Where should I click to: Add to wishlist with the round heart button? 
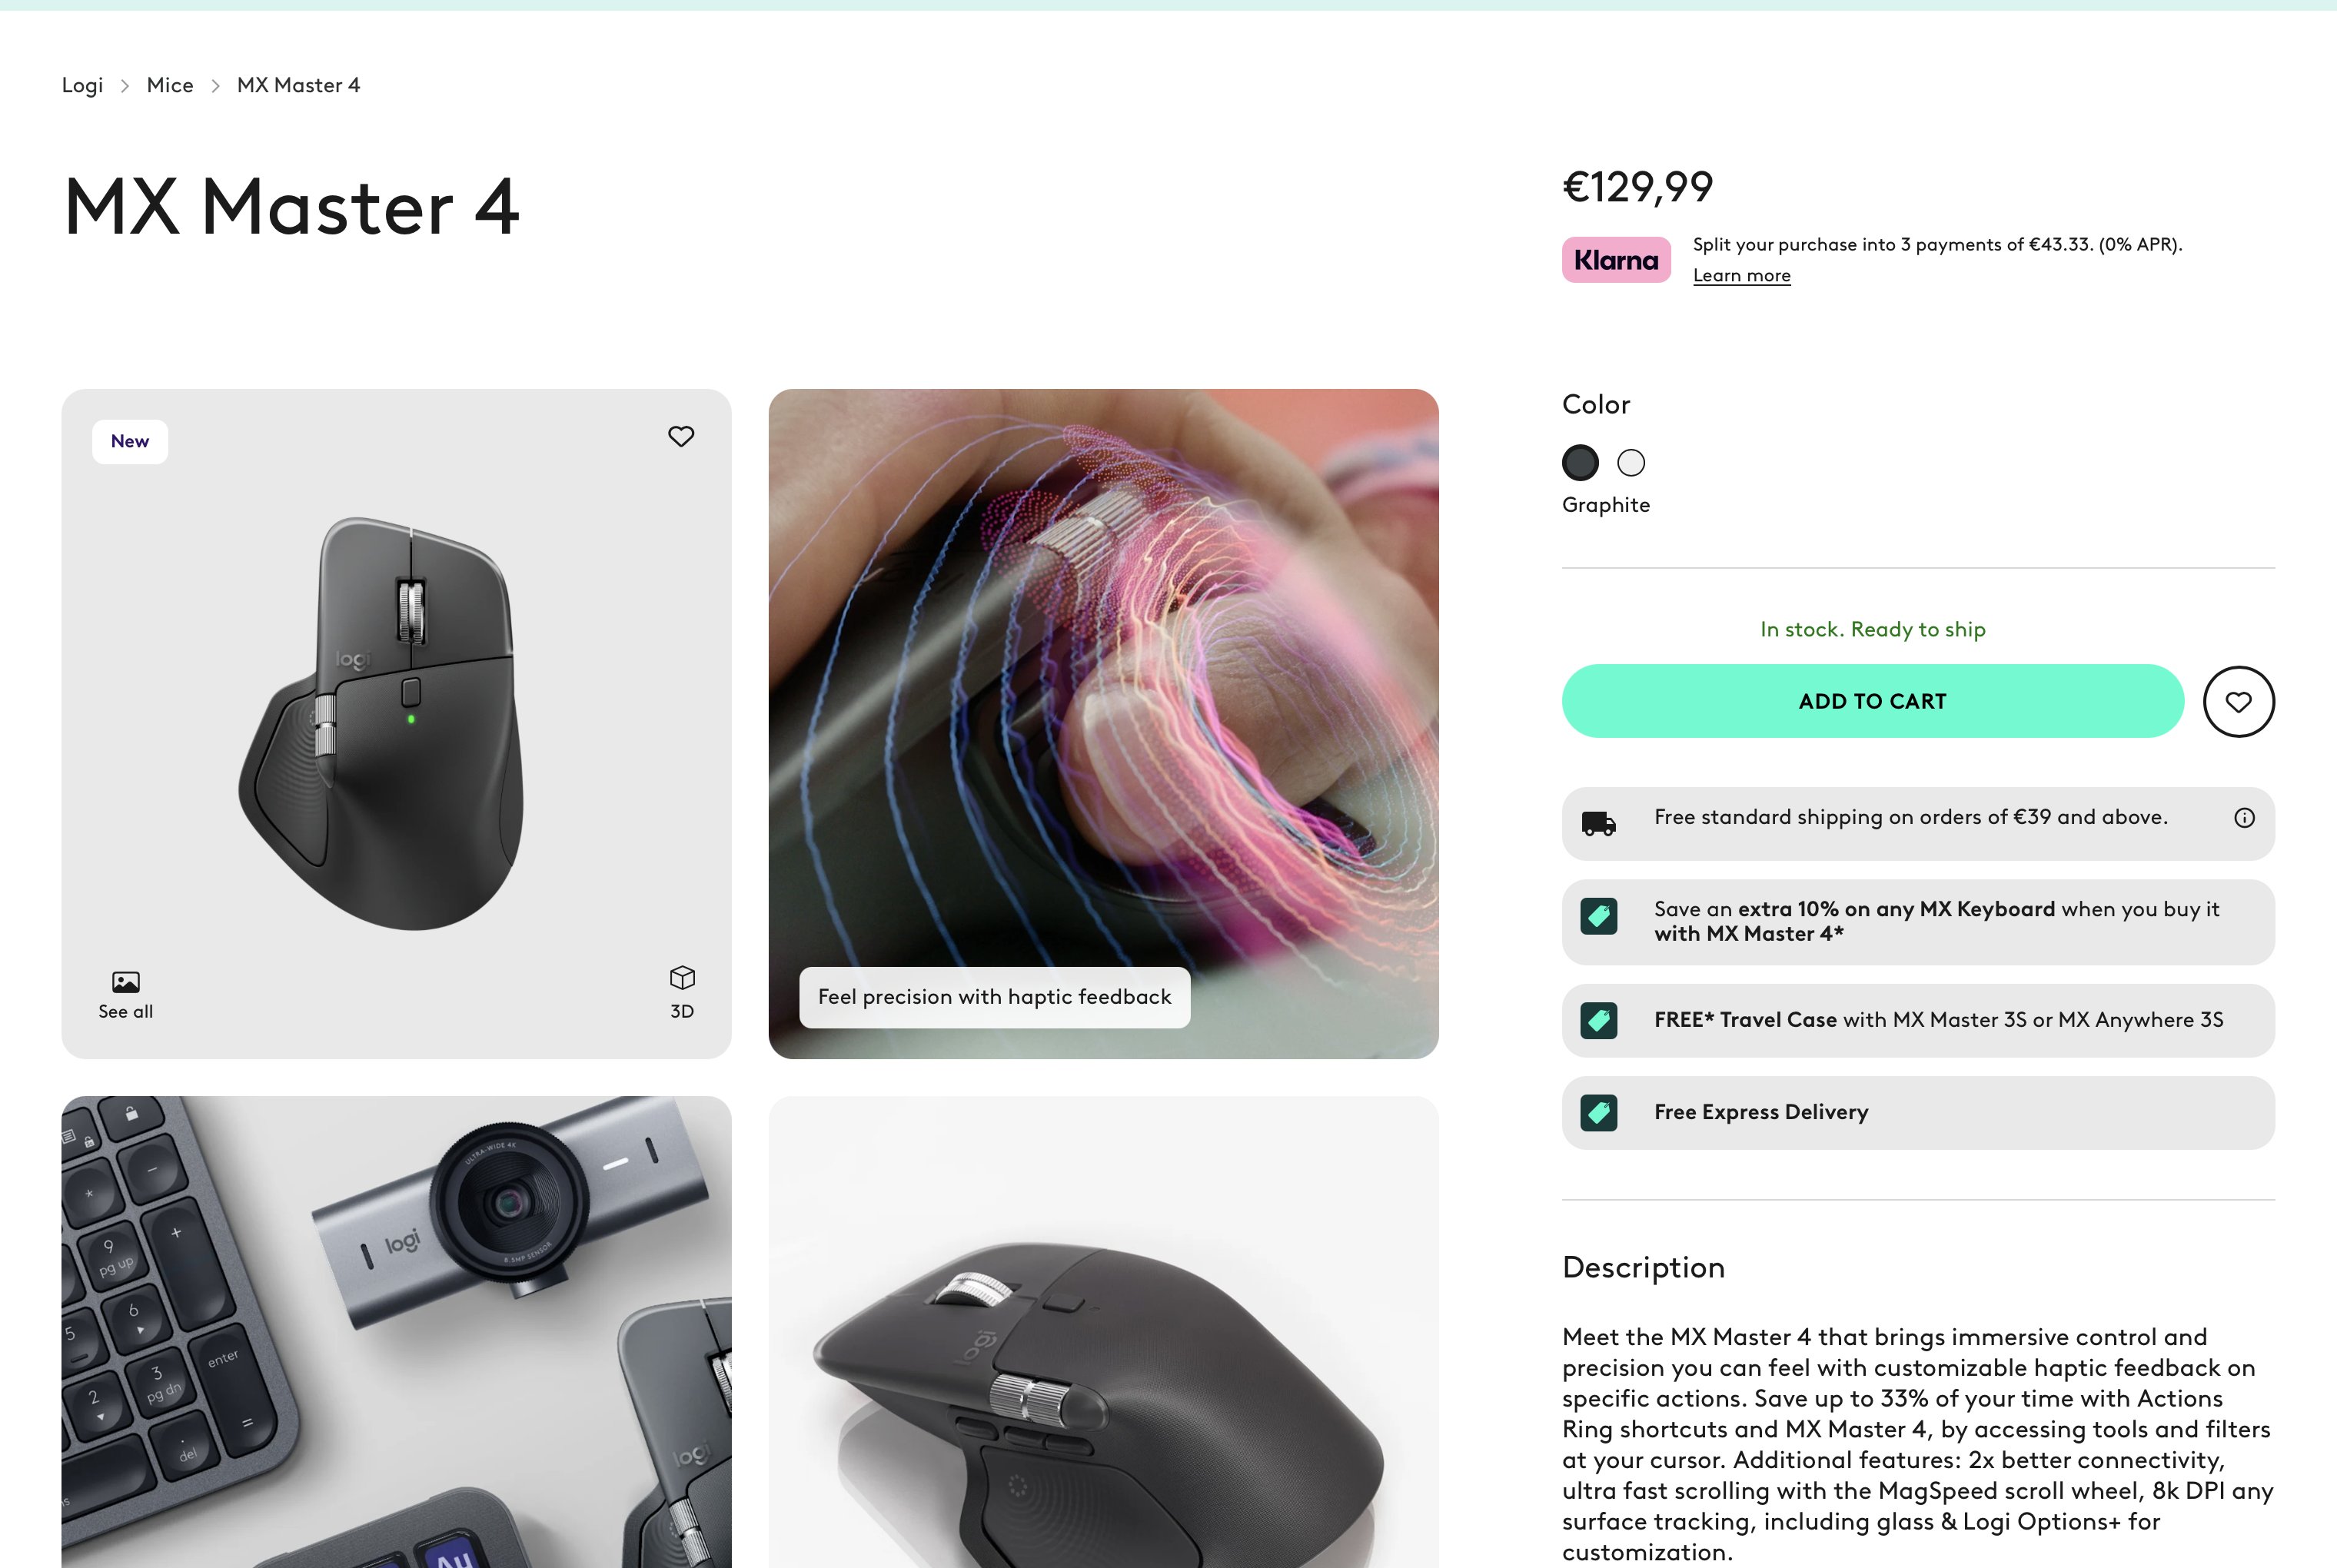(2238, 702)
